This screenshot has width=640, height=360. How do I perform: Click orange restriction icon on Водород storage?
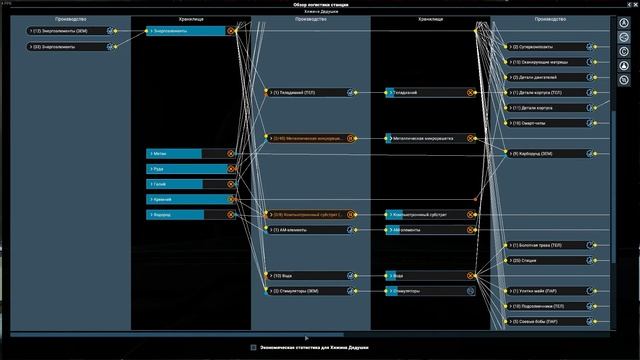231,214
